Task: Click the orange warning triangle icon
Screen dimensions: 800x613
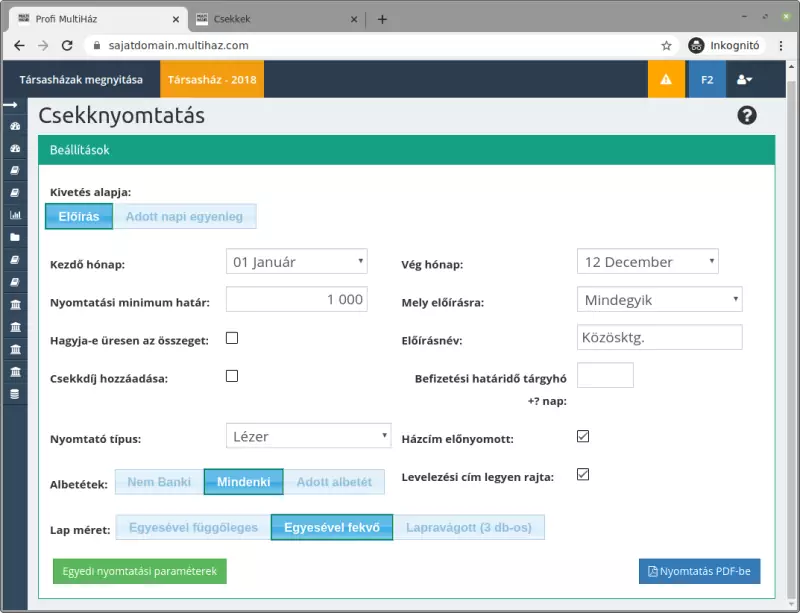Action: pos(666,79)
